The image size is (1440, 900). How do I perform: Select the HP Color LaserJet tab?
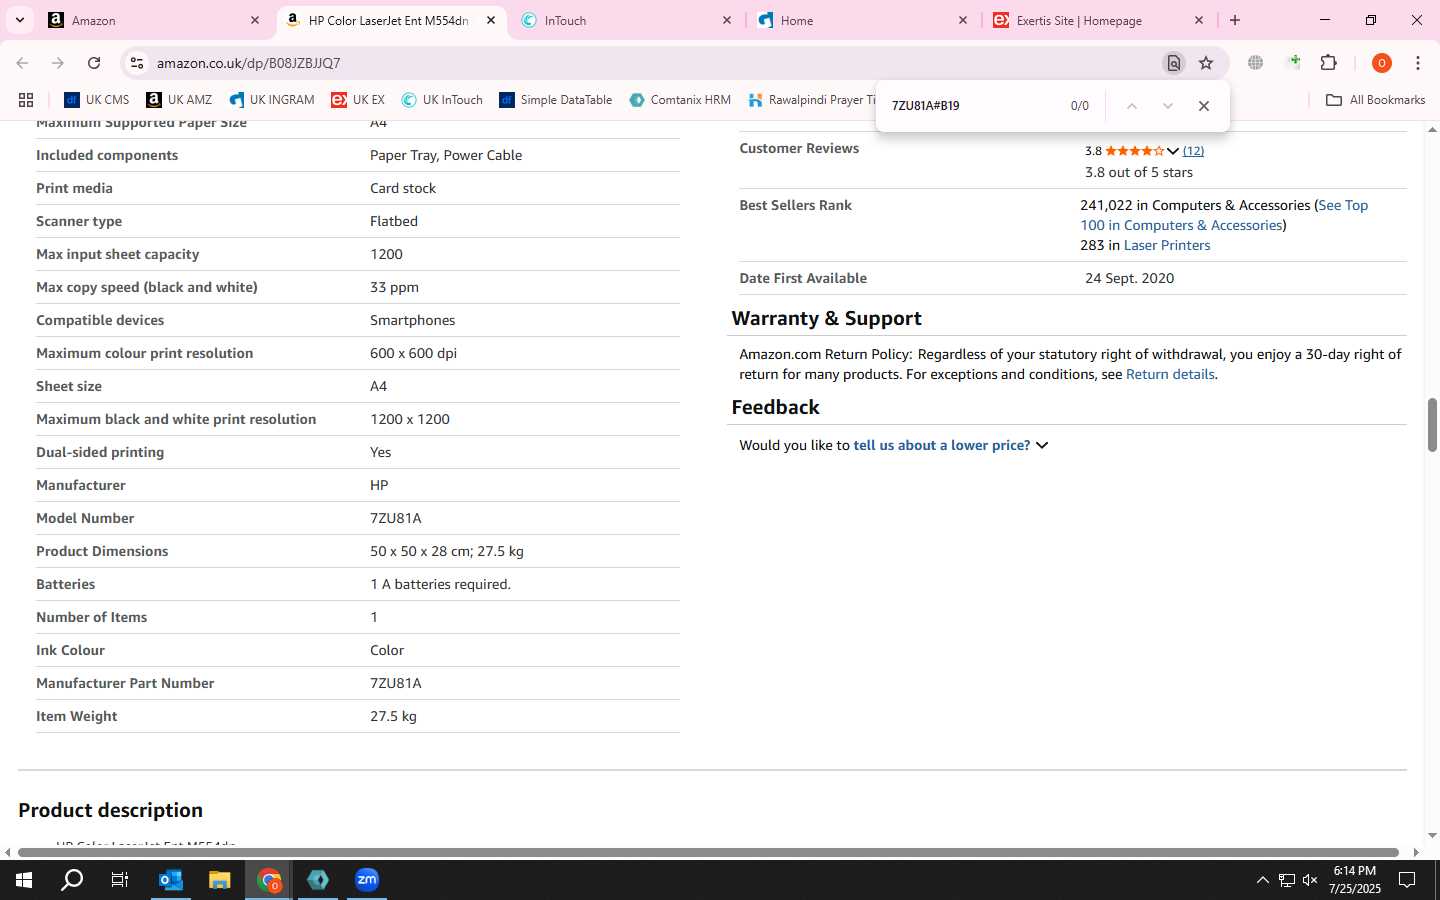(x=390, y=20)
